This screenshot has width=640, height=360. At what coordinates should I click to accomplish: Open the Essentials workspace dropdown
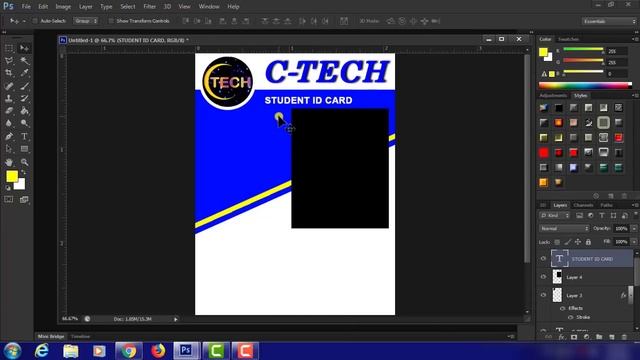coord(609,21)
